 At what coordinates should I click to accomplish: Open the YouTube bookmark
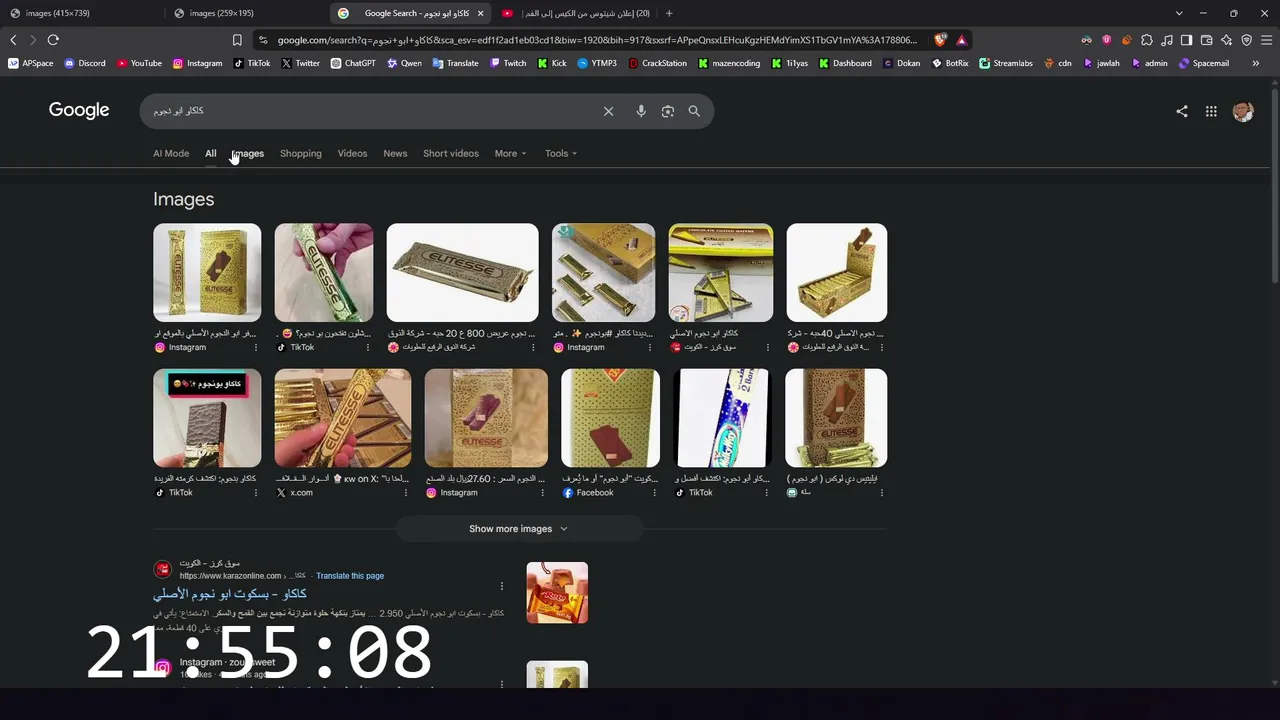coord(139,63)
